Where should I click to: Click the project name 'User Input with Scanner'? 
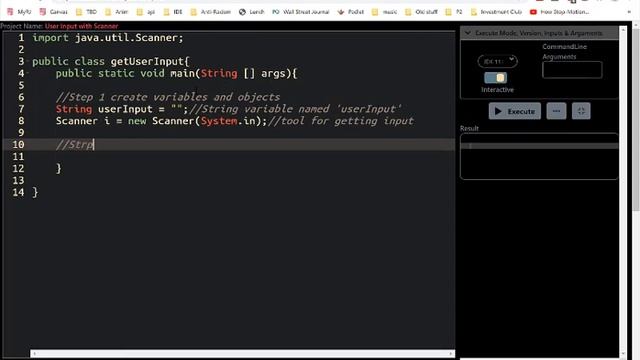point(81,26)
